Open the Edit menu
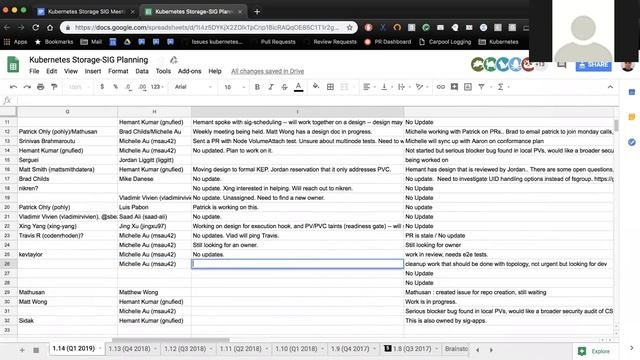Viewport: 640px width, 360px height. [51, 71]
